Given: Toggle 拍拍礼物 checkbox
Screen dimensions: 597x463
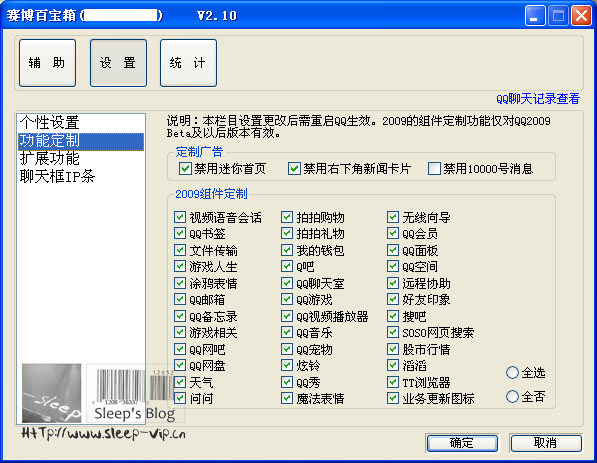Looking at the screenshot, I should (x=287, y=233).
